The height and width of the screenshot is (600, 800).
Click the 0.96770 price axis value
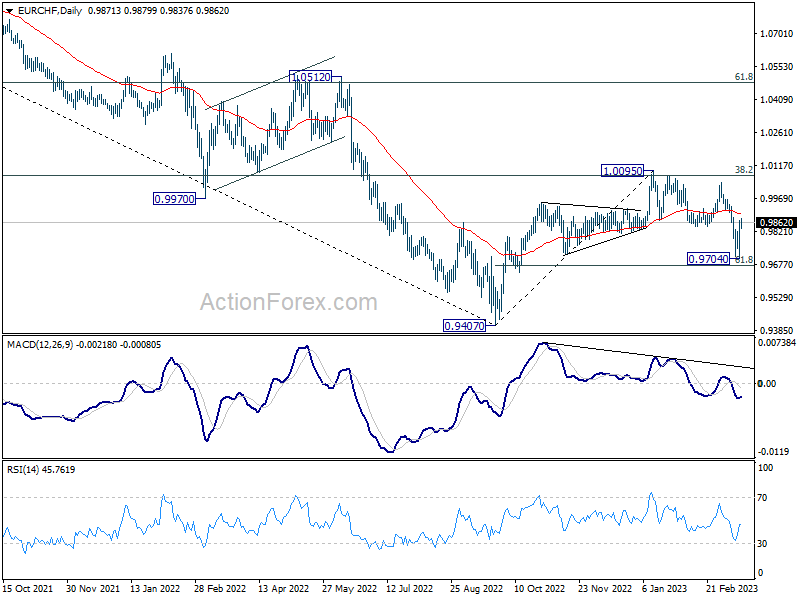click(777, 264)
